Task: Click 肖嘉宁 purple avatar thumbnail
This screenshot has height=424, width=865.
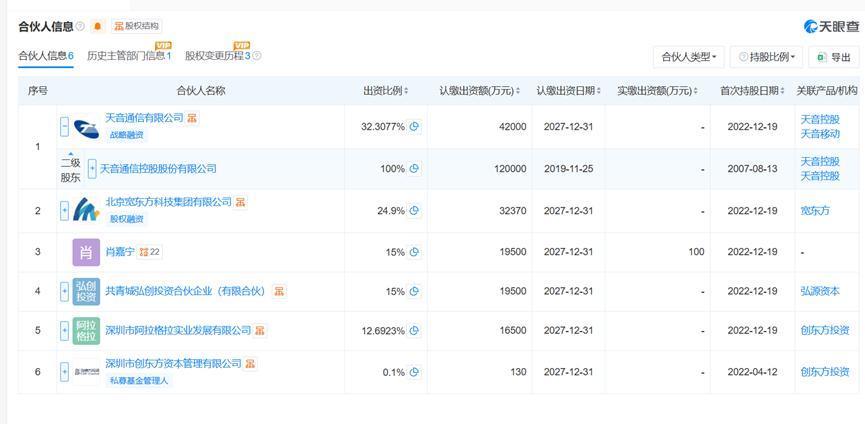Action: [x=86, y=252]
